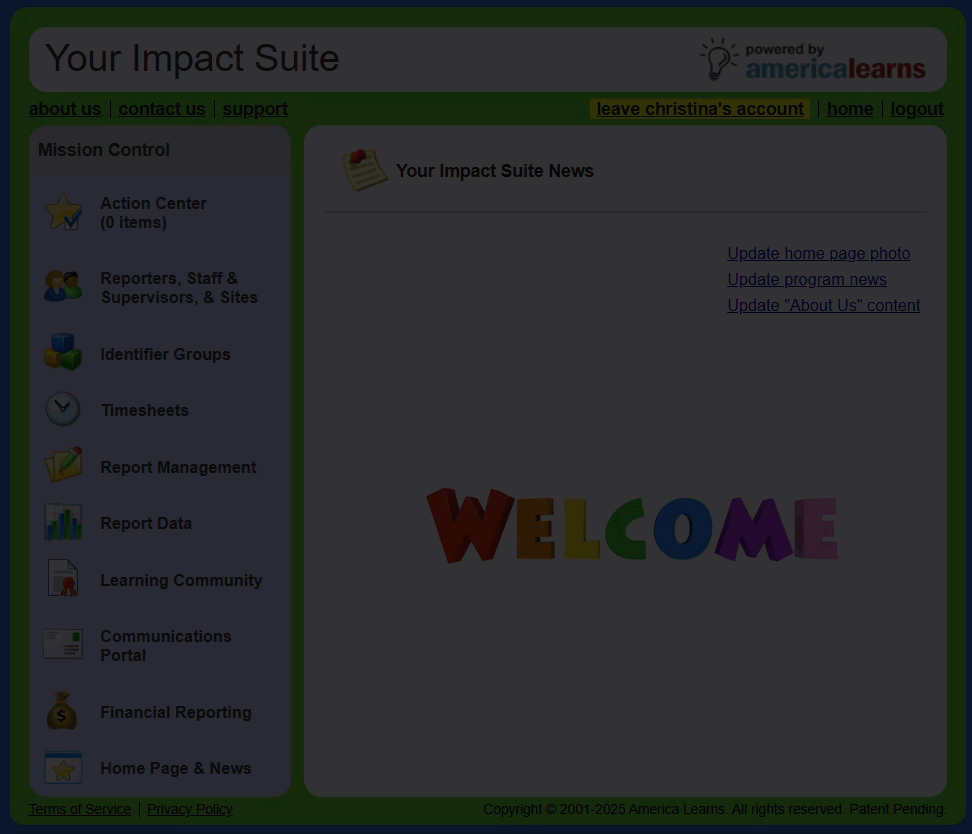Open the Home Page & News star icon
Screen dimensions: 972x834
(x=63, y=768)
